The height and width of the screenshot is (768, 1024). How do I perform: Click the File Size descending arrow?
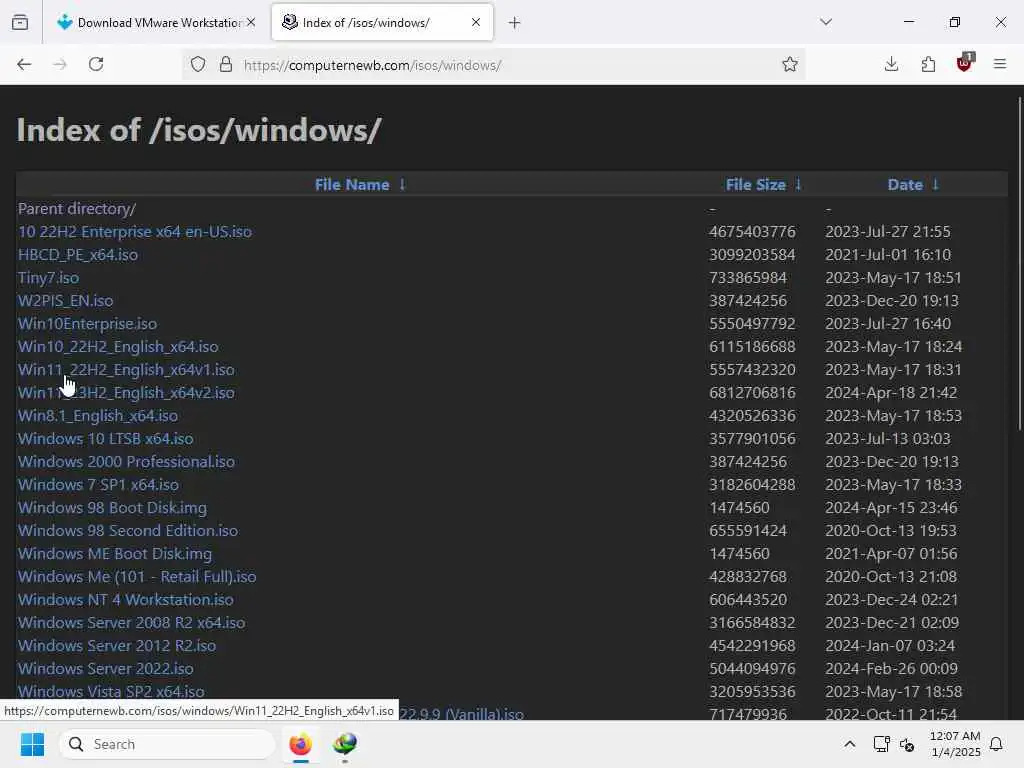pos(798,185)
